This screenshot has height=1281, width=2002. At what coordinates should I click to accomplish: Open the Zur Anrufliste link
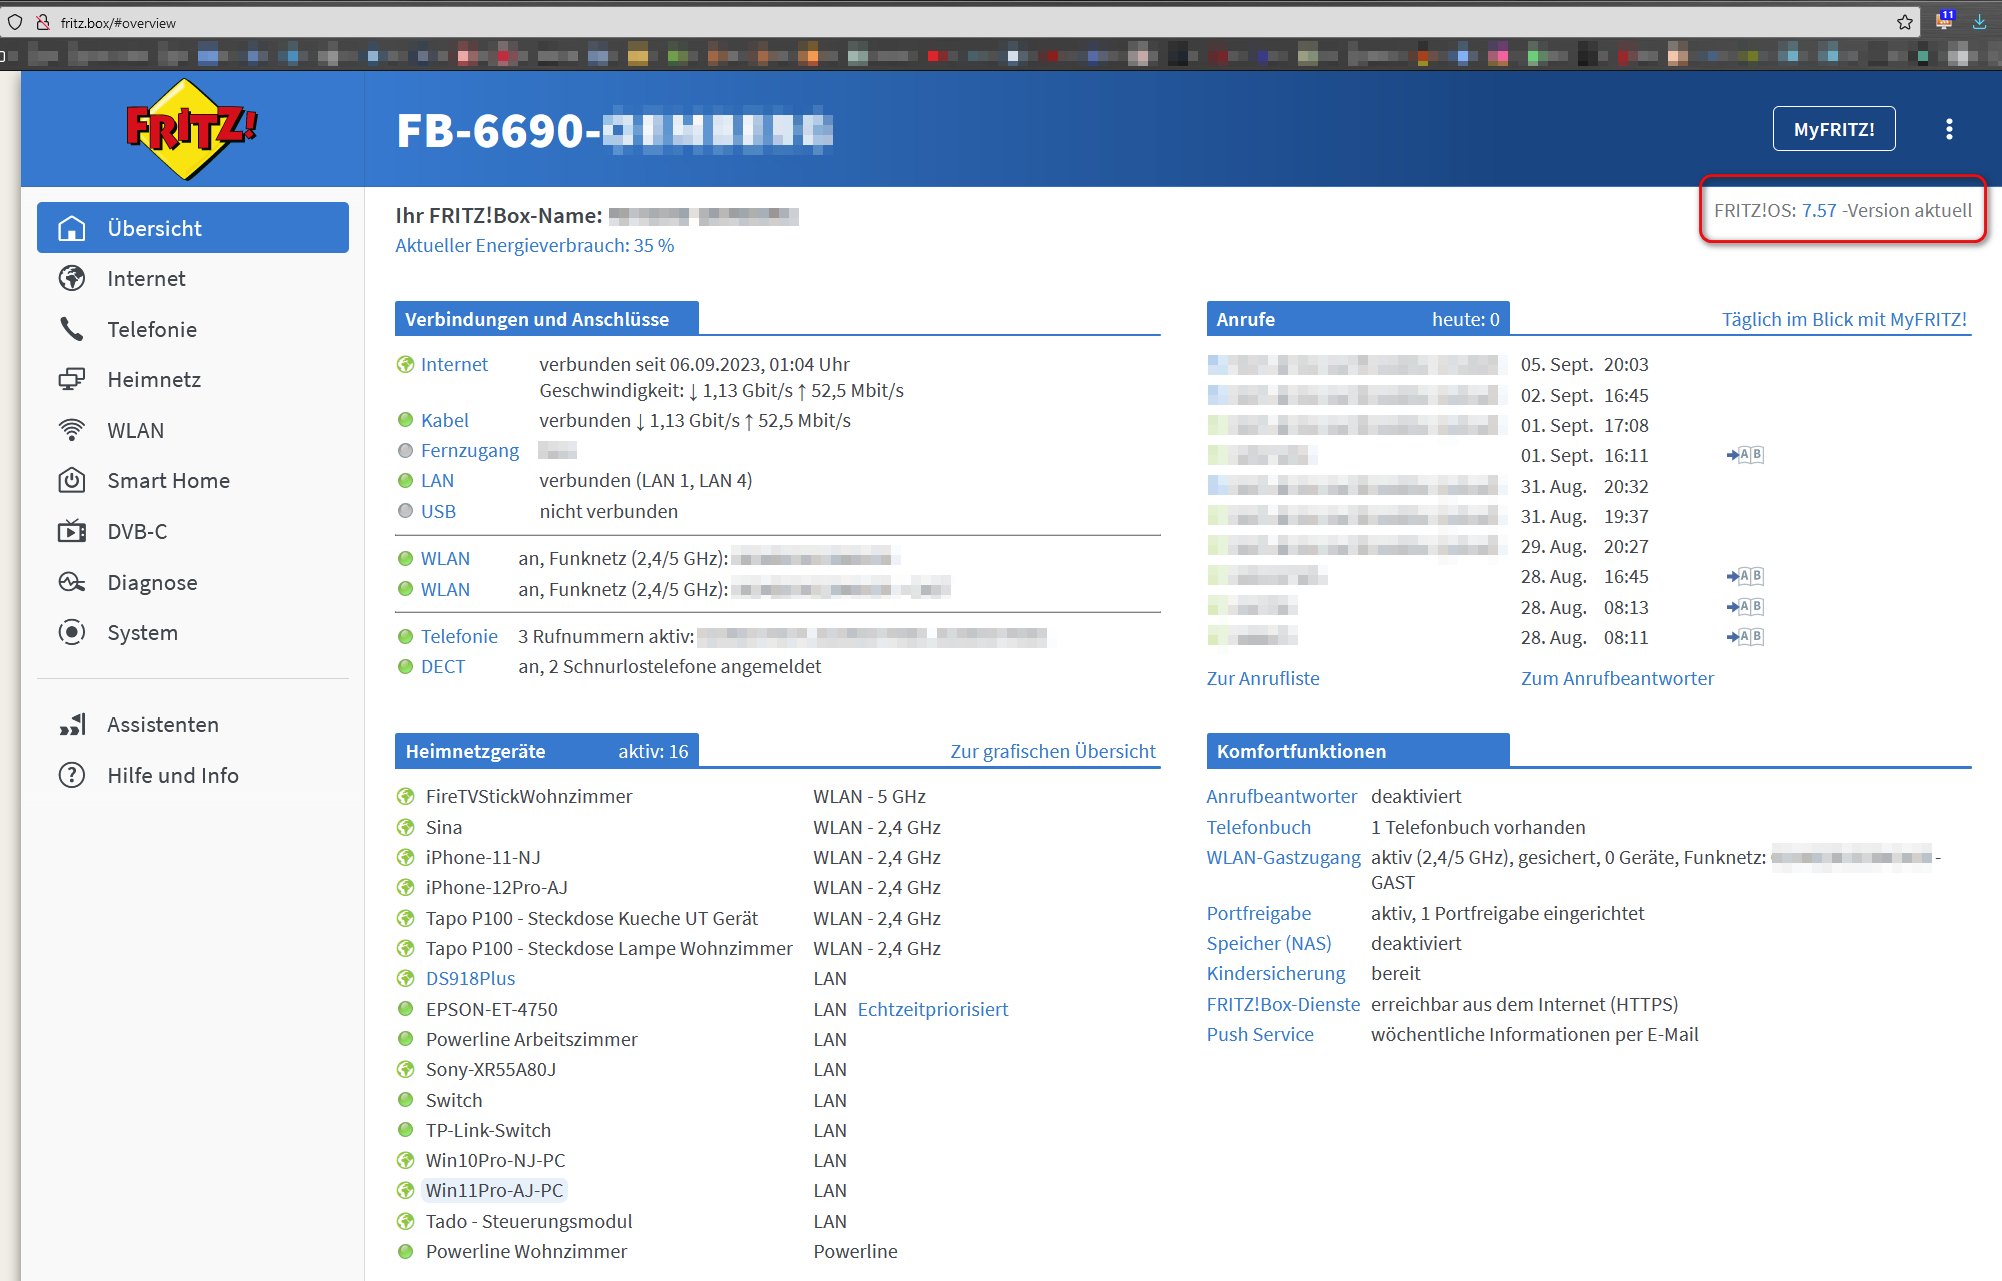pos(1262,678)
